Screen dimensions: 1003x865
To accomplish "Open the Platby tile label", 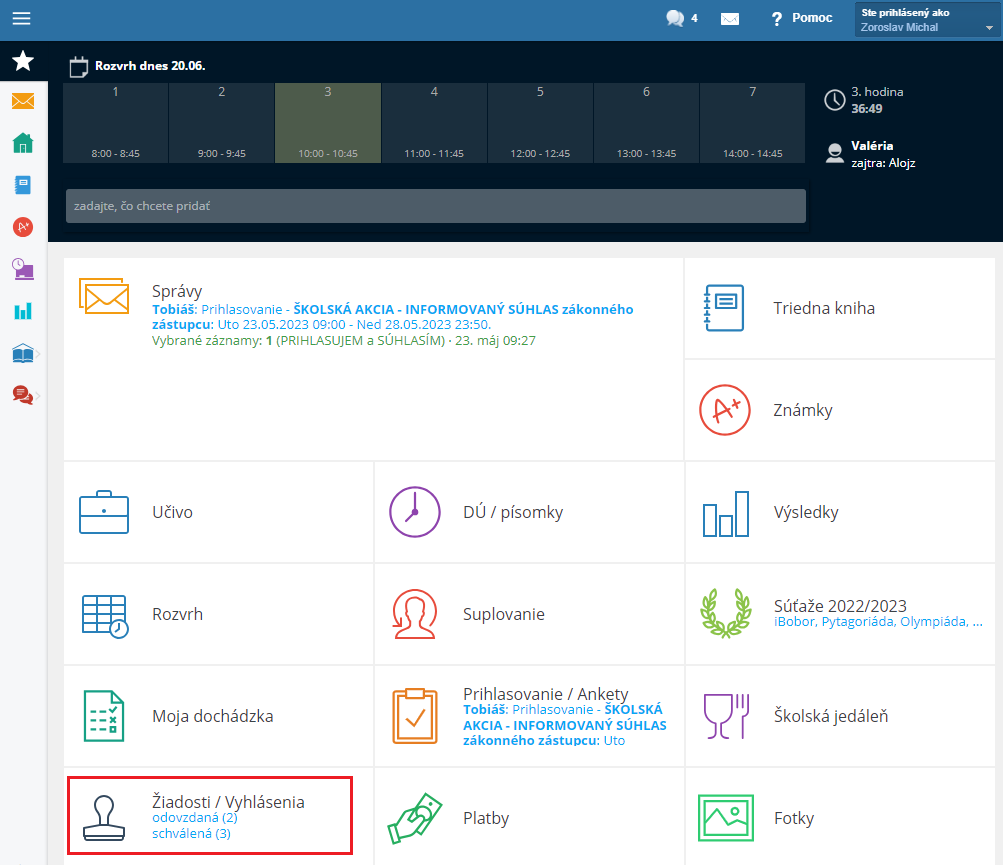I will [486, 818].
